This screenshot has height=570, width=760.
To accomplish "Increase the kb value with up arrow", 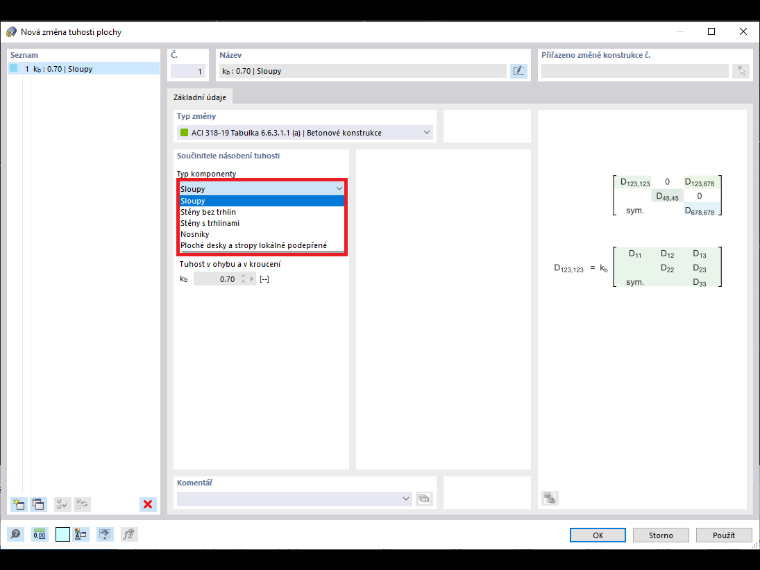I will 243,276.
